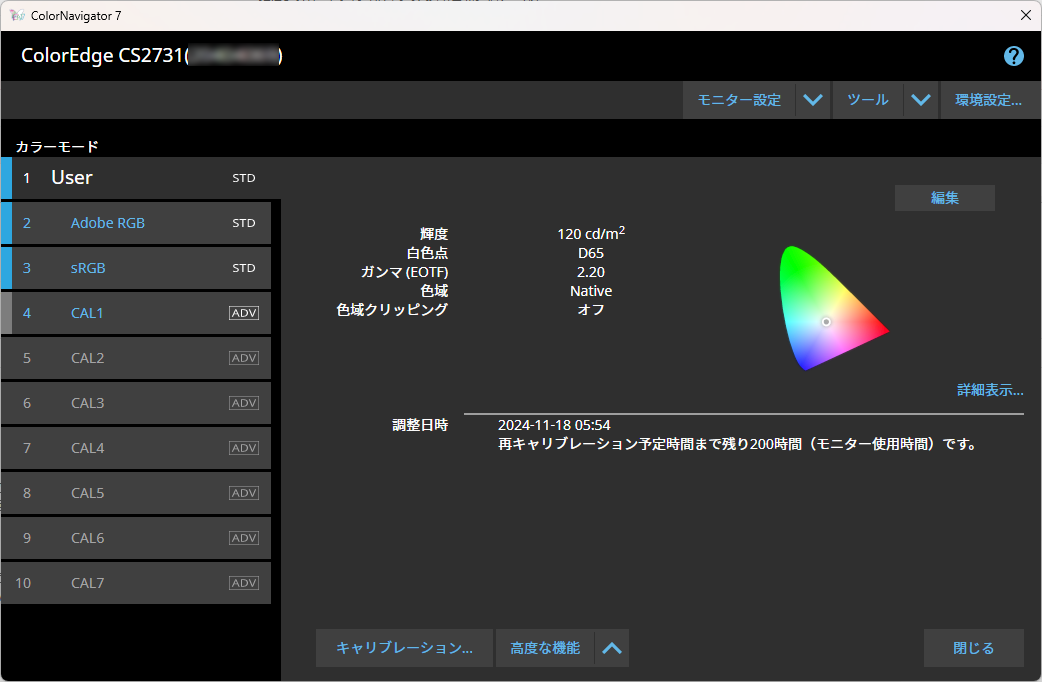Expand the モニター設定 dropdown arrow
The image size is (1042, 682).
[813, 100]
